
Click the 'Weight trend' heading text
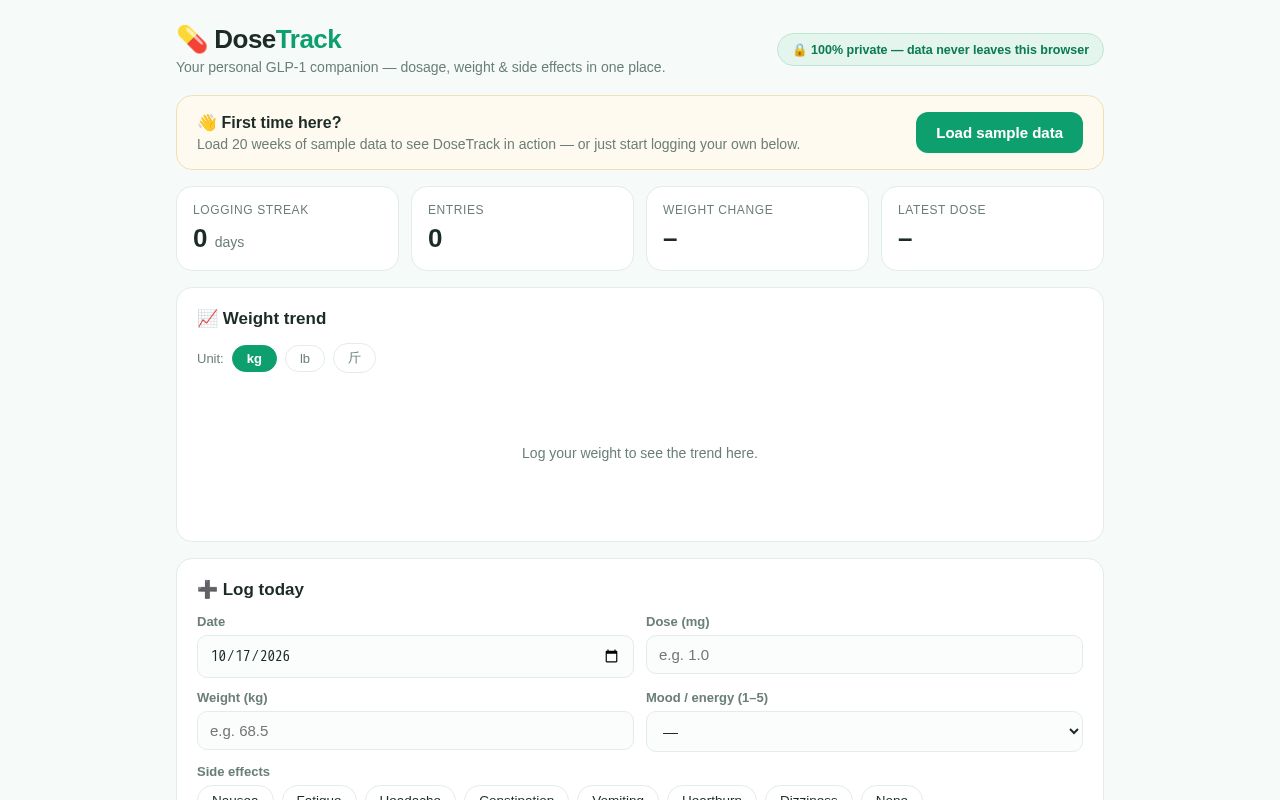(274, 318)
